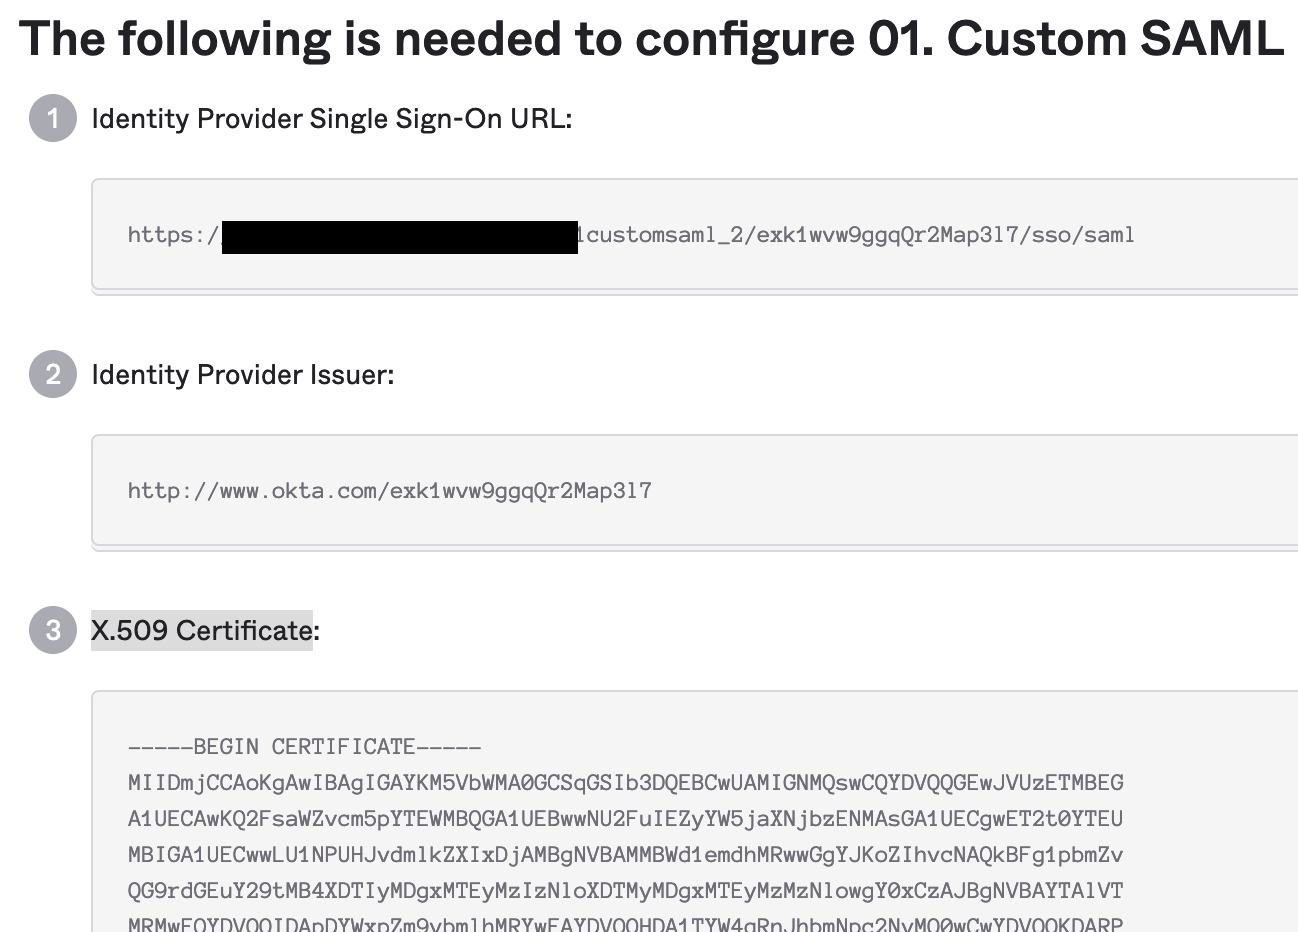This screenshot has width=1298, height=932.
Task: Click the 'Identity Provider Issuer' label
Action: click(x=242, y=375)
